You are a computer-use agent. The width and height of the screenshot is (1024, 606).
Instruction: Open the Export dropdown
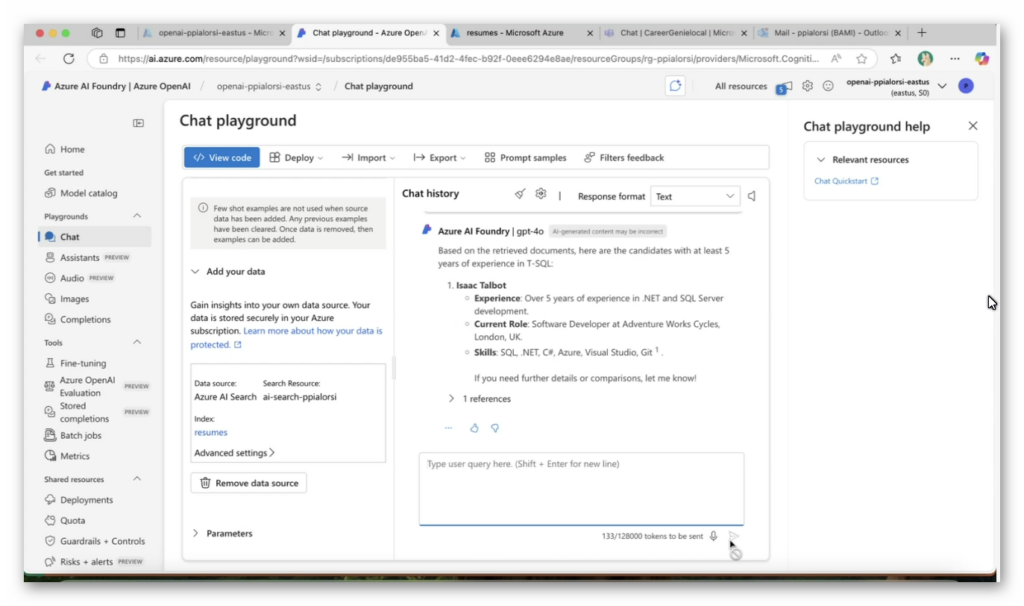point(440,157)
